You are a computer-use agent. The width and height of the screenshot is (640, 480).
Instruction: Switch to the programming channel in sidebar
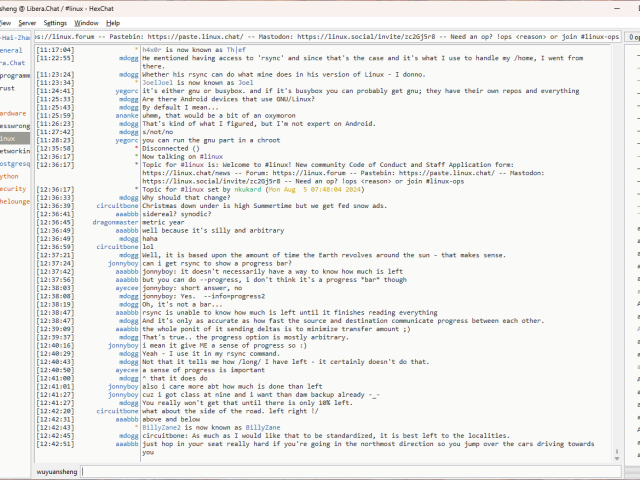click(x=14, y=75)
